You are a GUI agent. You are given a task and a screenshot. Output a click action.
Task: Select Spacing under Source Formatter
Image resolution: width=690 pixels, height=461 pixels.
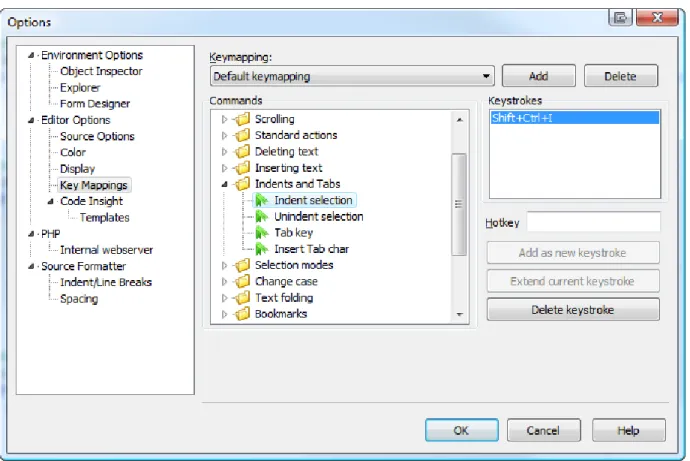click(79, 299)
